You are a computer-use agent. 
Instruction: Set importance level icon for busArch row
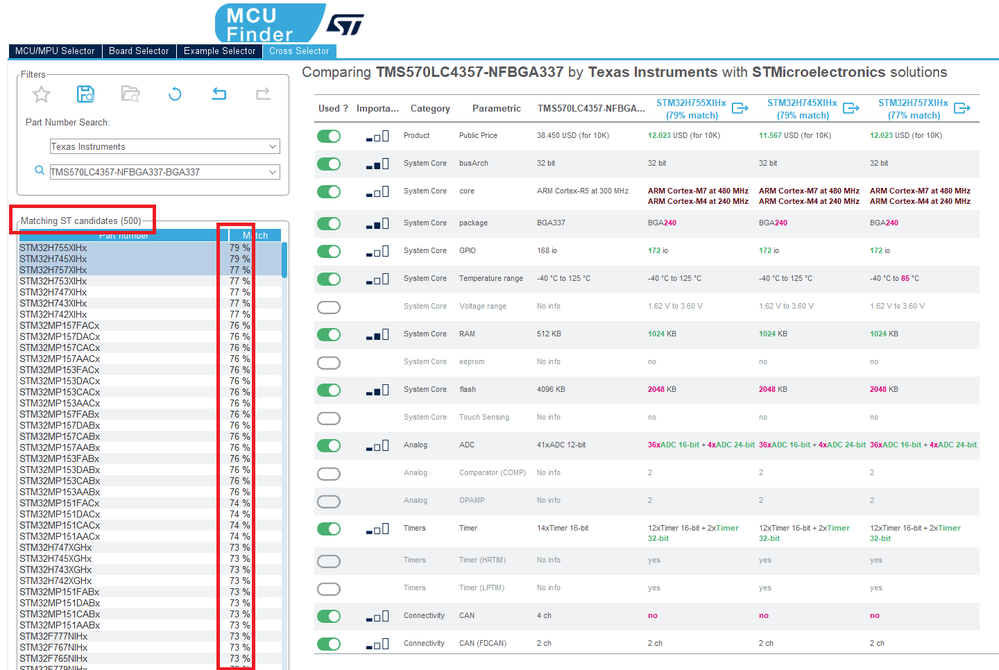pyautogui.click(x=377, y=164)
